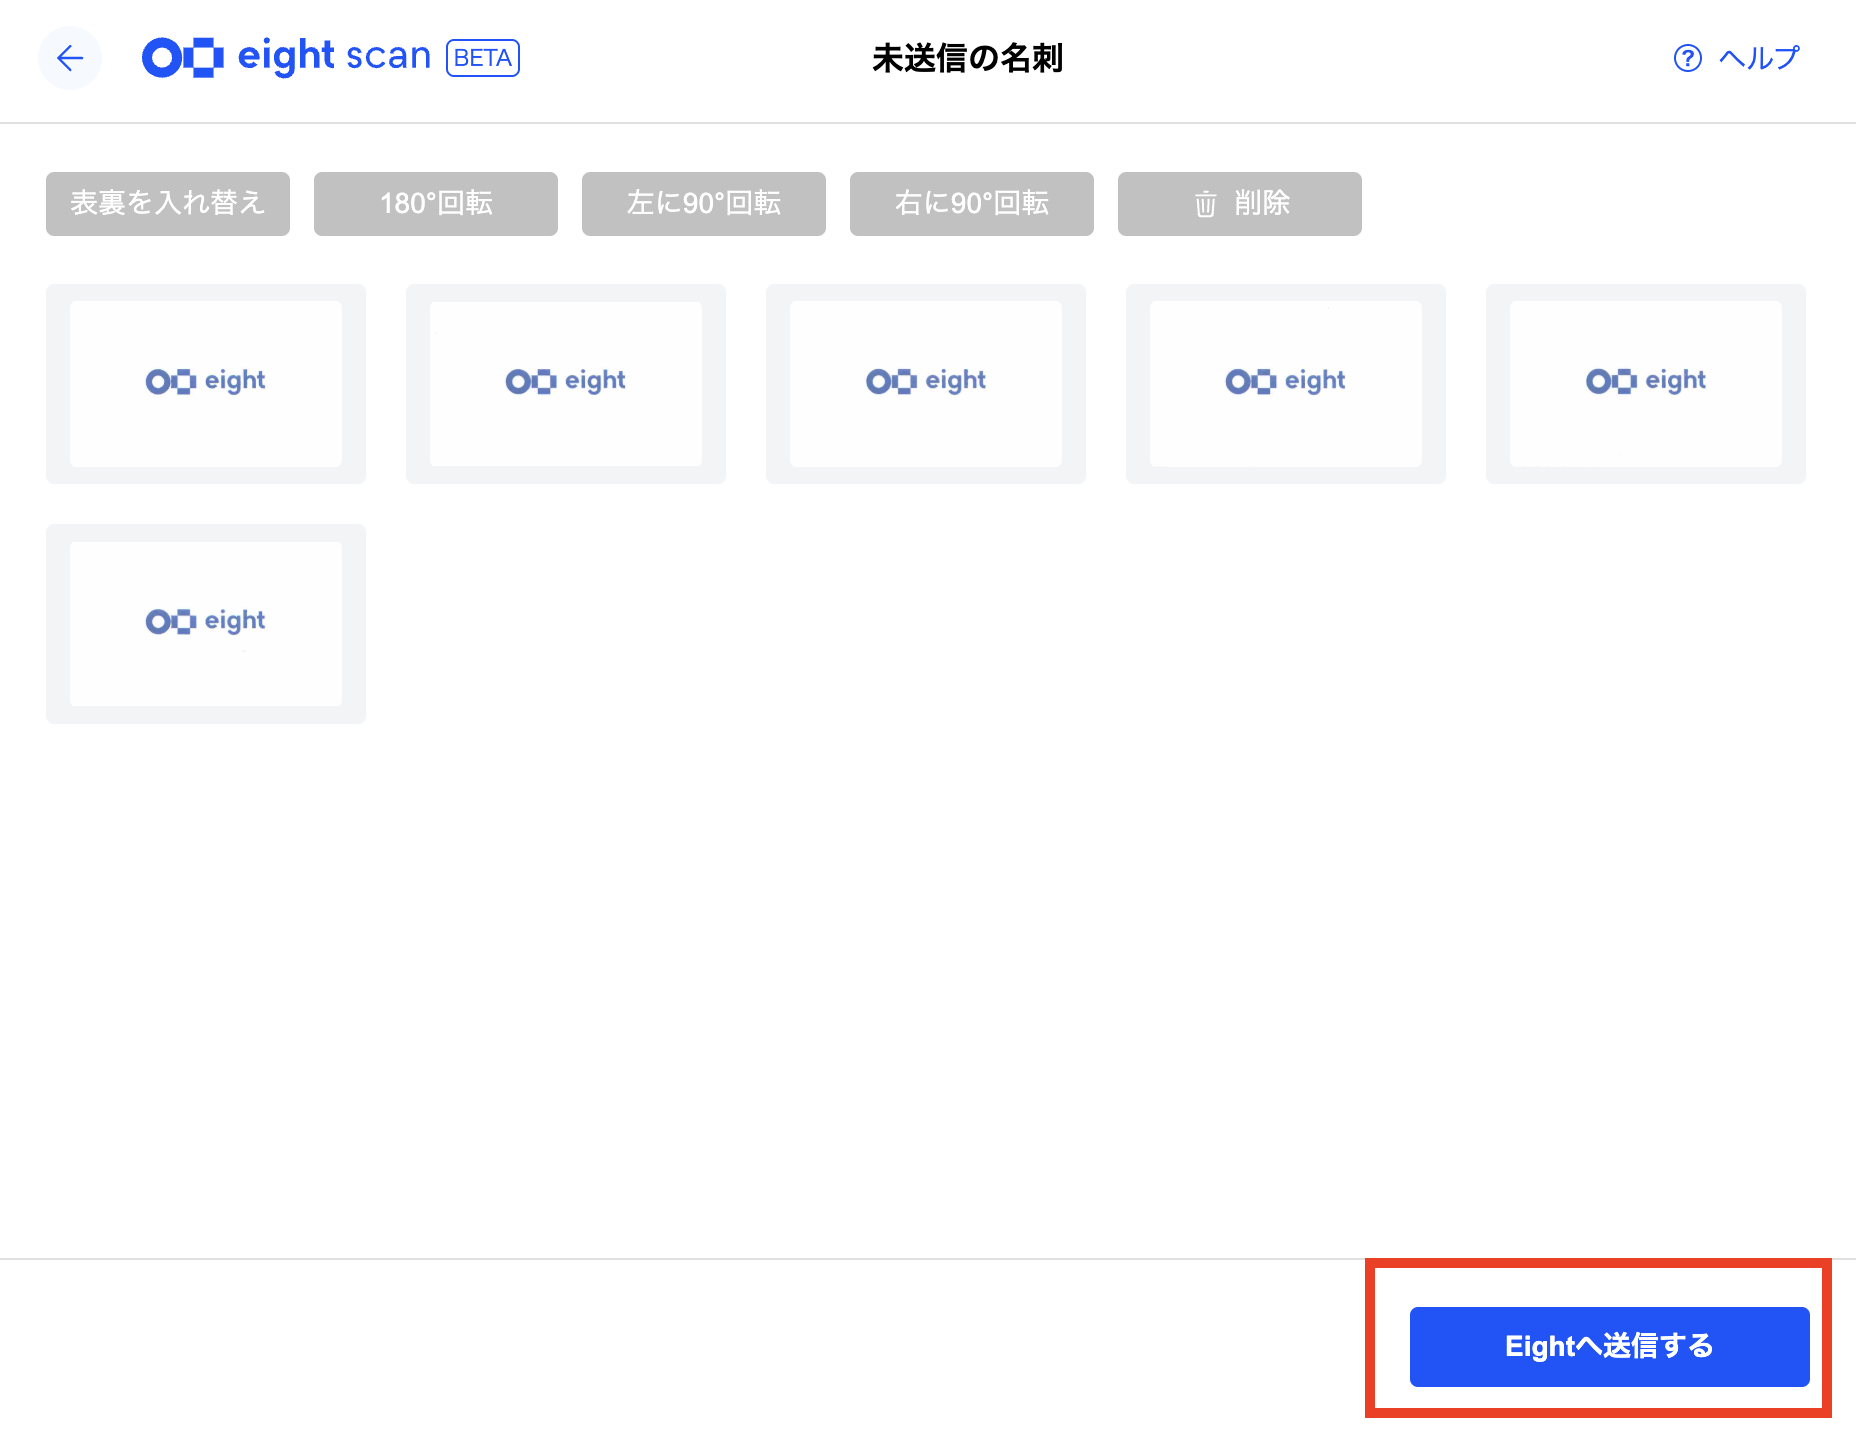Select the 右に90°回転 tool
Viewport: 1856px width, 1430px height.
click(971, 204)
